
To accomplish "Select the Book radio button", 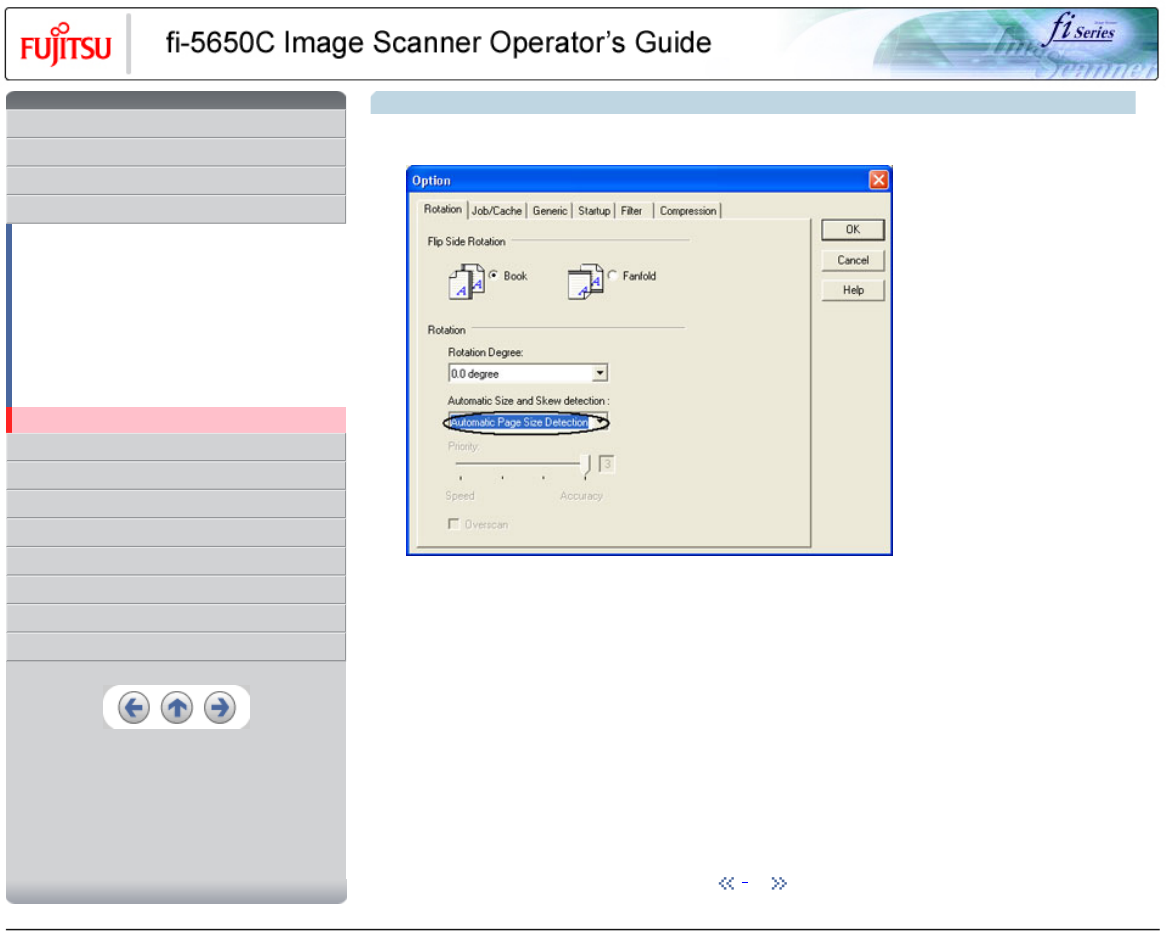I will point(494,275).
